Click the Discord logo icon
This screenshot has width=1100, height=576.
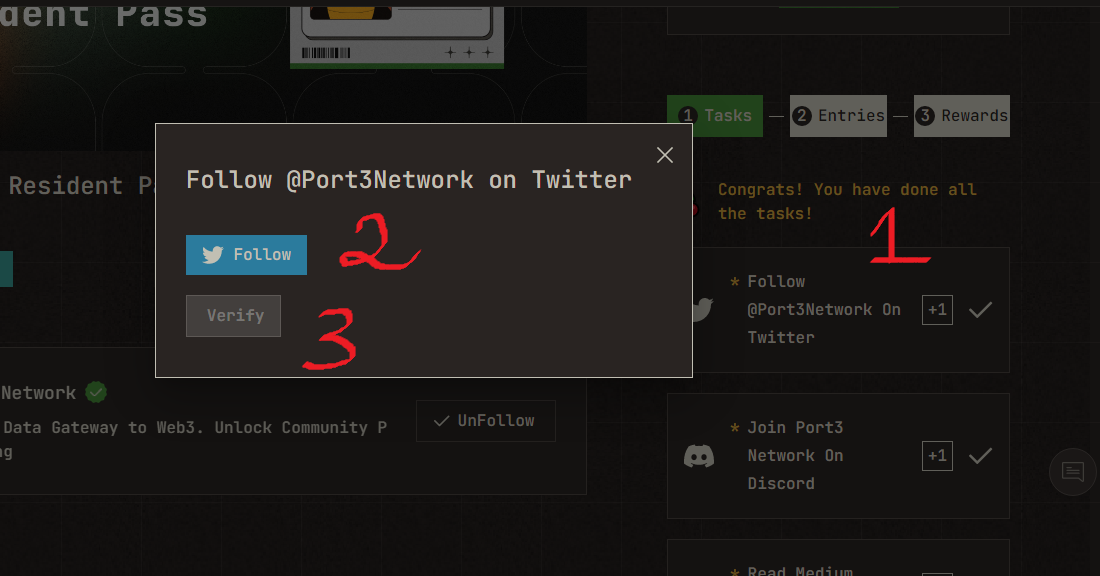click(x=699, y=456)
